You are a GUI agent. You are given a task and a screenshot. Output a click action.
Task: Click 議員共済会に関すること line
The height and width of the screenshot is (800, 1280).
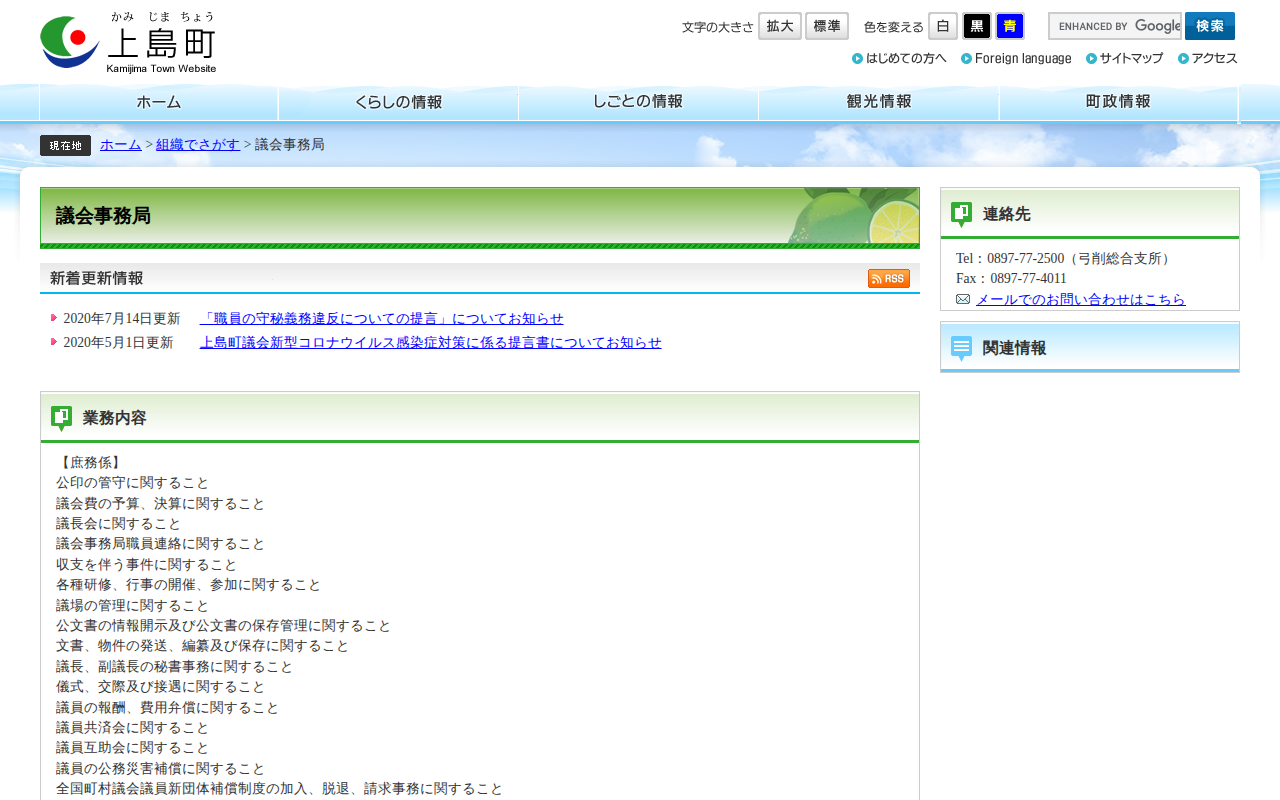pyautogui.click(x=133, y=728)
